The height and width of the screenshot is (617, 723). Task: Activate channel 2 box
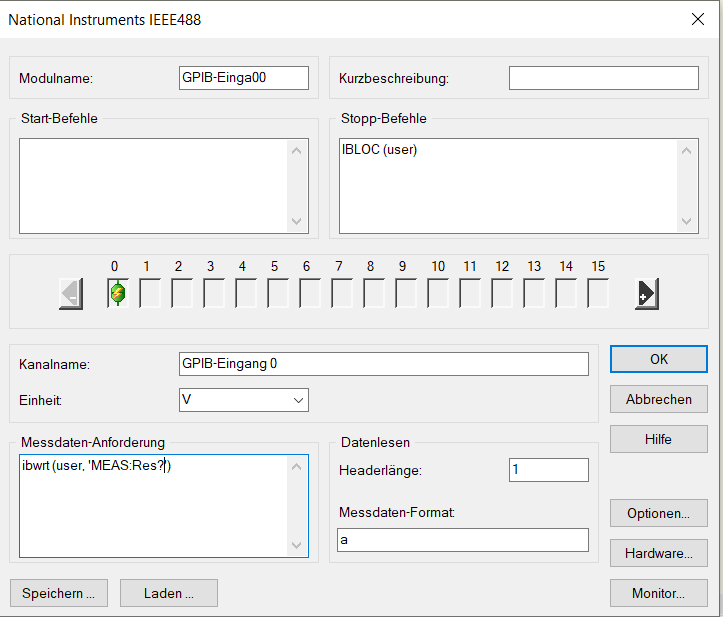(182, 293)
